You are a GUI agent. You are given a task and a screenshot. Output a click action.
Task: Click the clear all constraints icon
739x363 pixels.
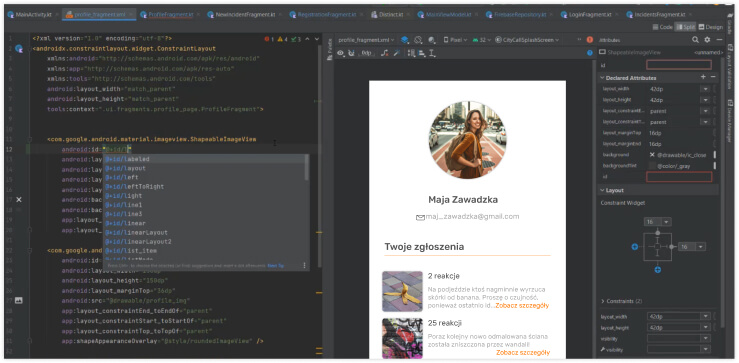click(x=384, y=53)
